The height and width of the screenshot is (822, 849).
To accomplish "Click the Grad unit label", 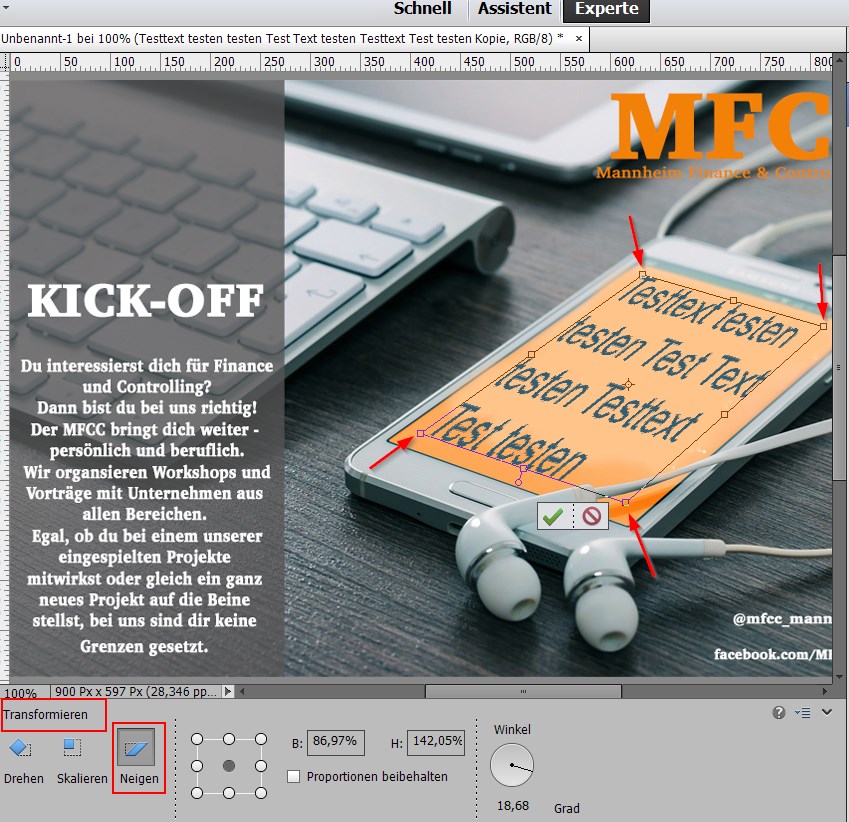I will click(x=566, y=808).
